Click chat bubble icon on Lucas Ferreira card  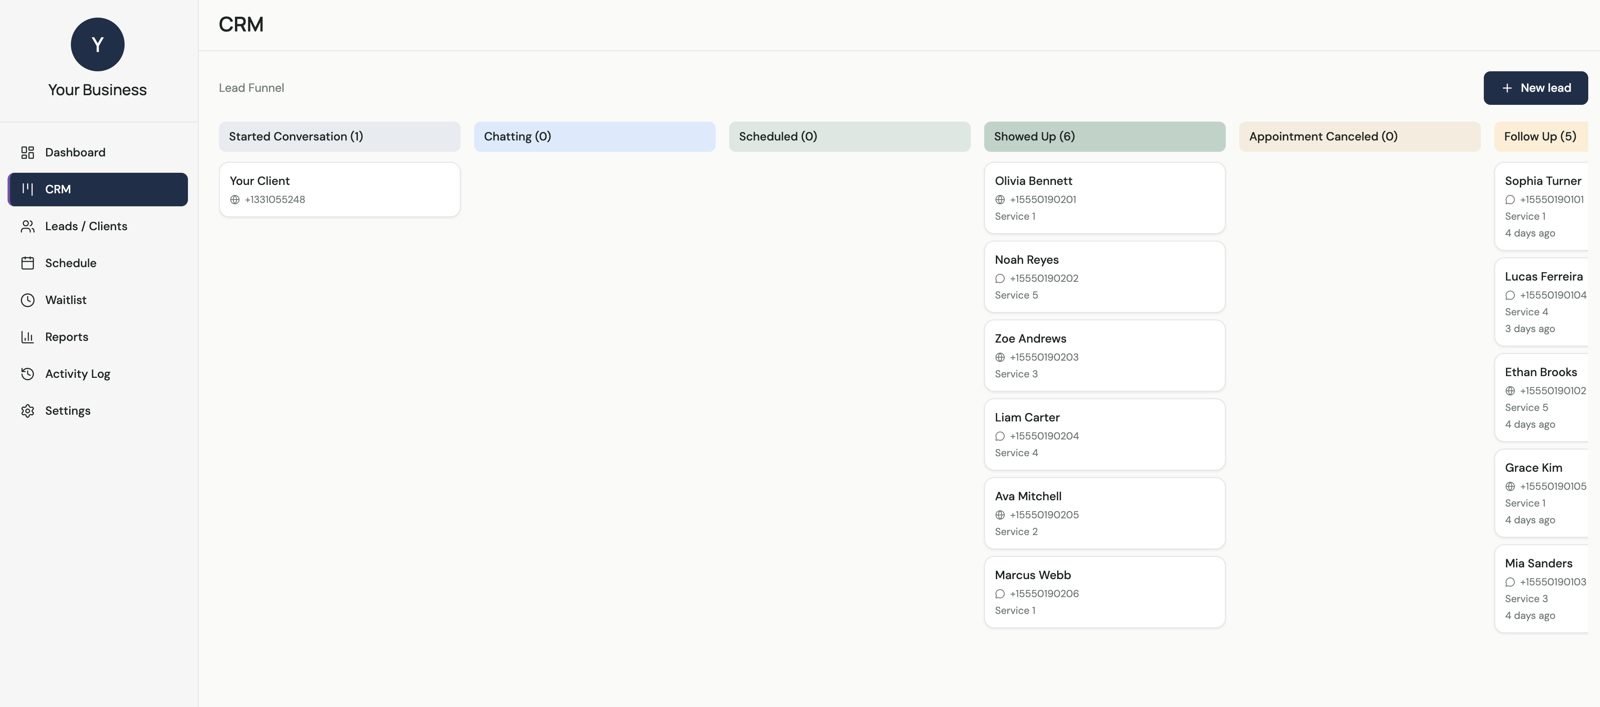tap(1510, 296)
